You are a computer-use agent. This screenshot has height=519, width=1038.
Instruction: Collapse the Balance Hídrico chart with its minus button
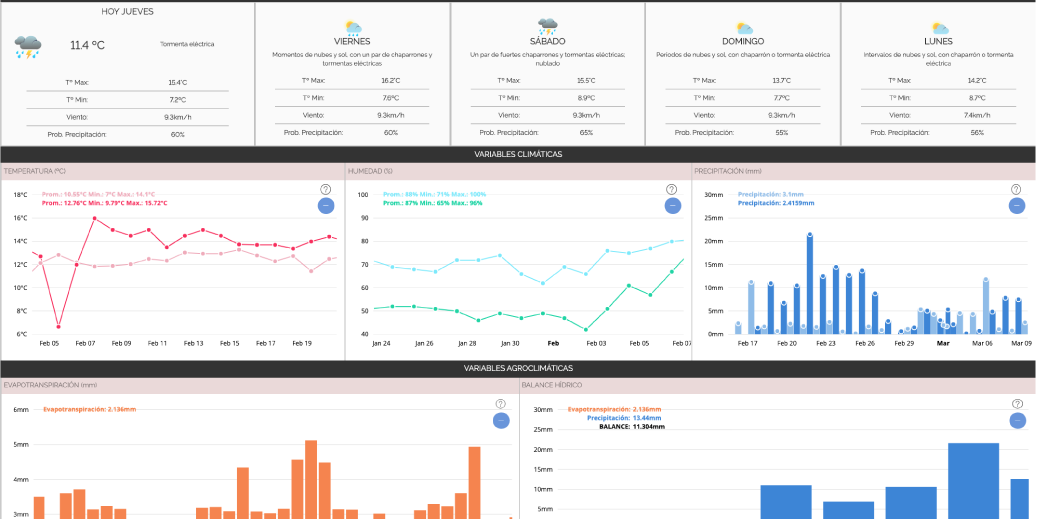pyautogui.click(x=1017, y=420)
